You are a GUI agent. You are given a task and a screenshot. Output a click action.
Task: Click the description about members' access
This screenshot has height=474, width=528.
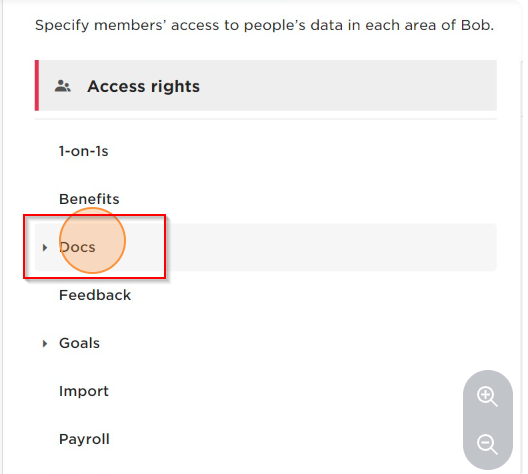pos(264,25)
